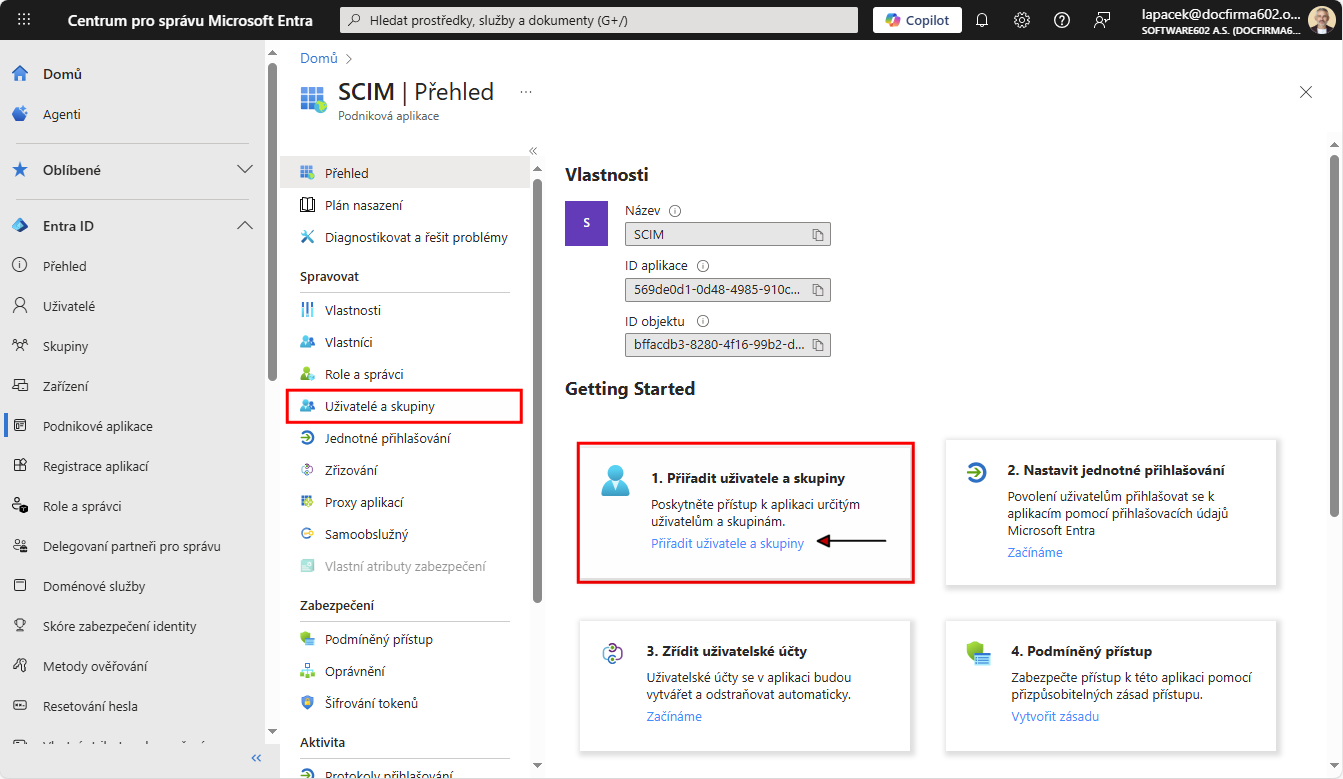Click the Metody ověřování icon

coord(20,666)
